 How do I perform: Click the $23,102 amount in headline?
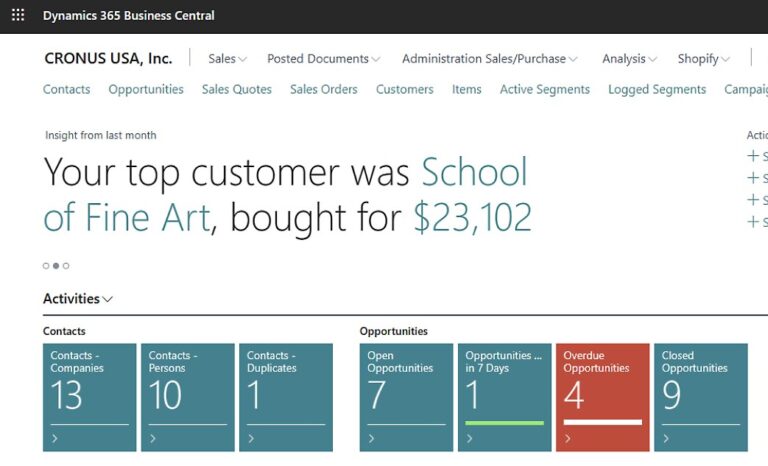click(x=473, y=217)
